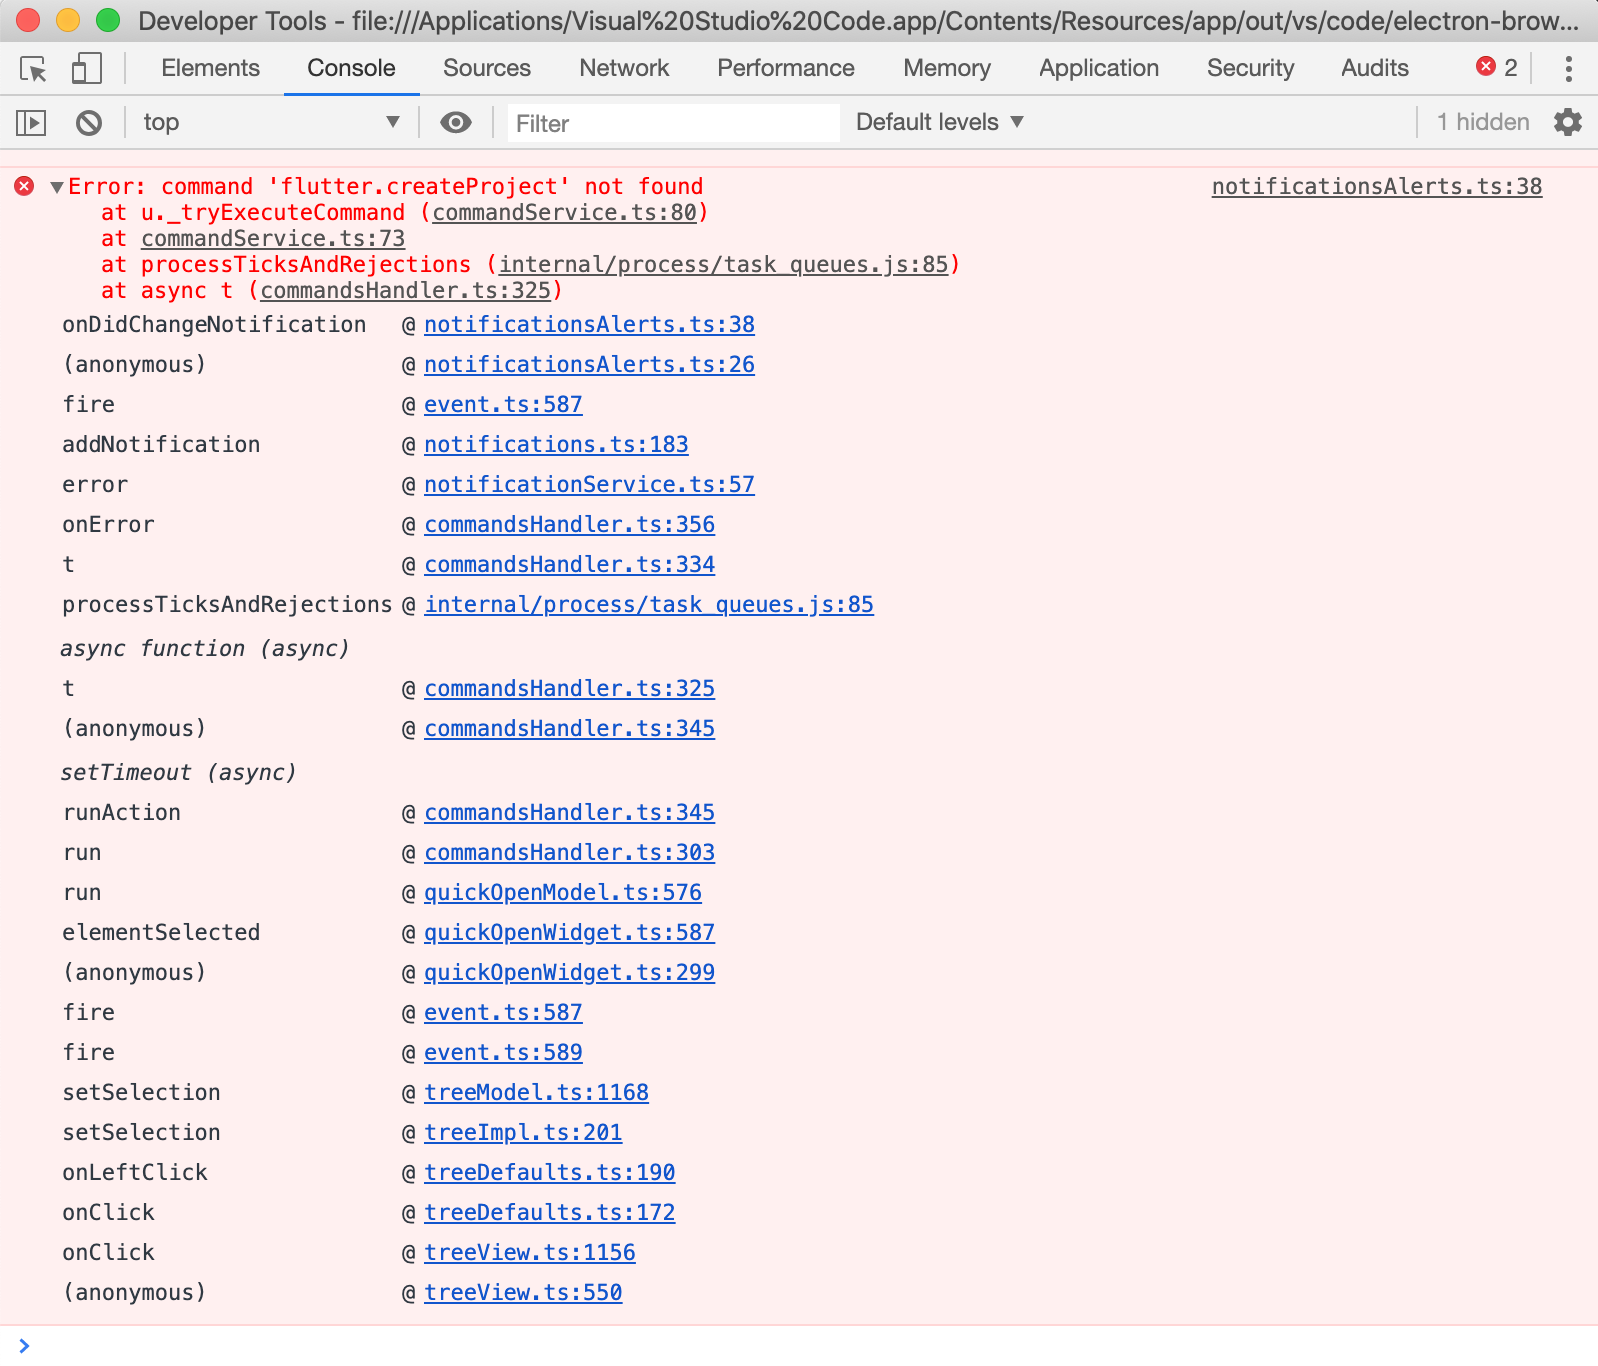Viewport: 1598px width, 1366px height.
Task: Open event.ts:589 link
Action: (x=503, y=1052)
